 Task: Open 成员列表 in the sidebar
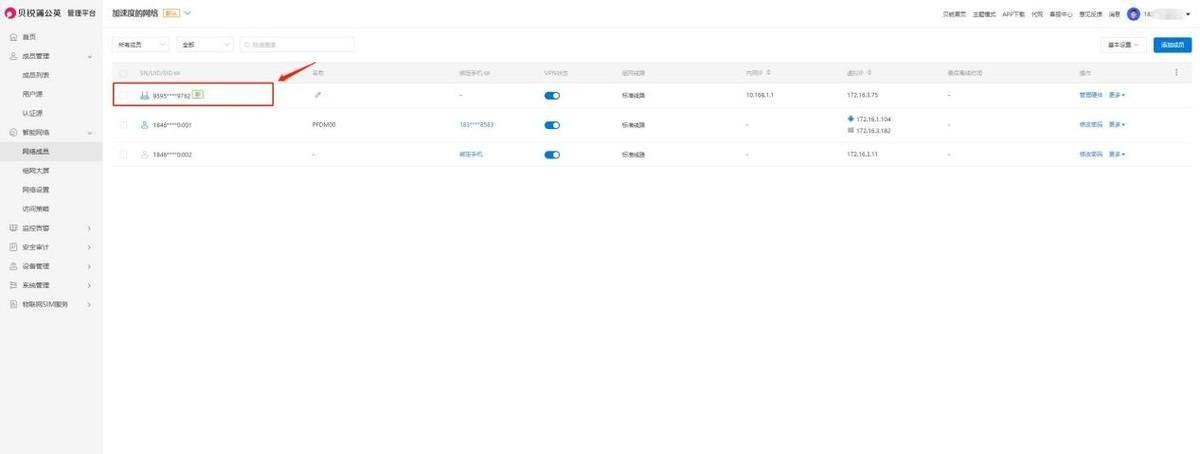36,75
